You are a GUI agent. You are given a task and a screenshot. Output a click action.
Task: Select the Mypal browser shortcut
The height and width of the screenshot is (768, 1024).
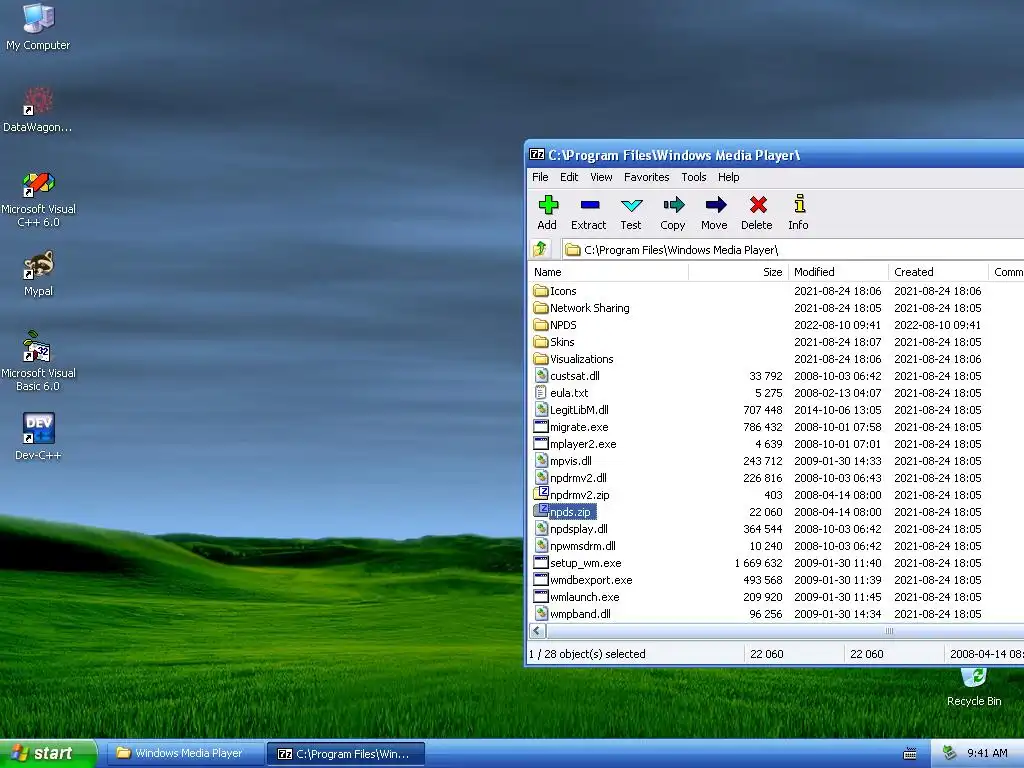(x=38, y=273)
